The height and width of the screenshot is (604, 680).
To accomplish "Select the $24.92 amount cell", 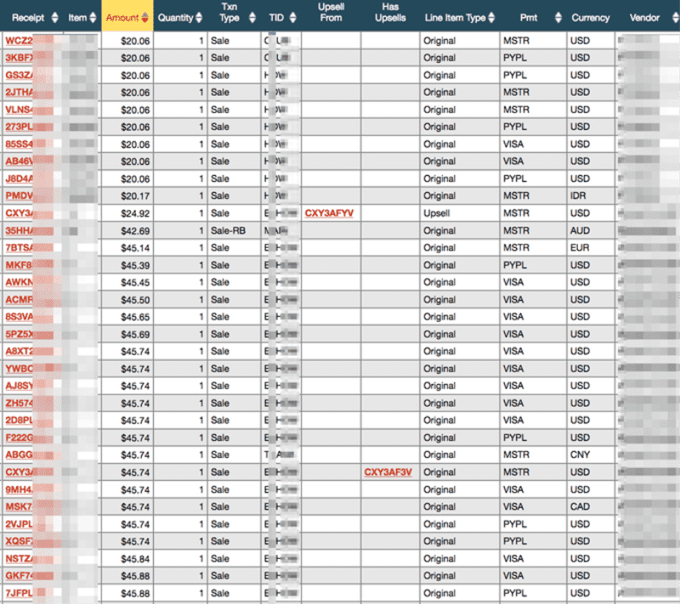I will point(134,213).
